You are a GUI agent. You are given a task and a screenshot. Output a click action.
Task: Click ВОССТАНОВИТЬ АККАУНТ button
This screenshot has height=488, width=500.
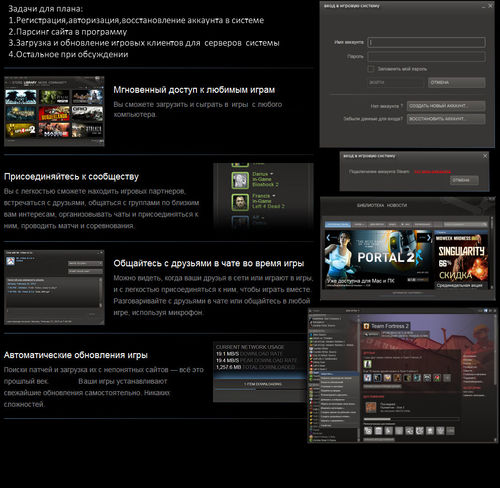click(x=446, y=119)
